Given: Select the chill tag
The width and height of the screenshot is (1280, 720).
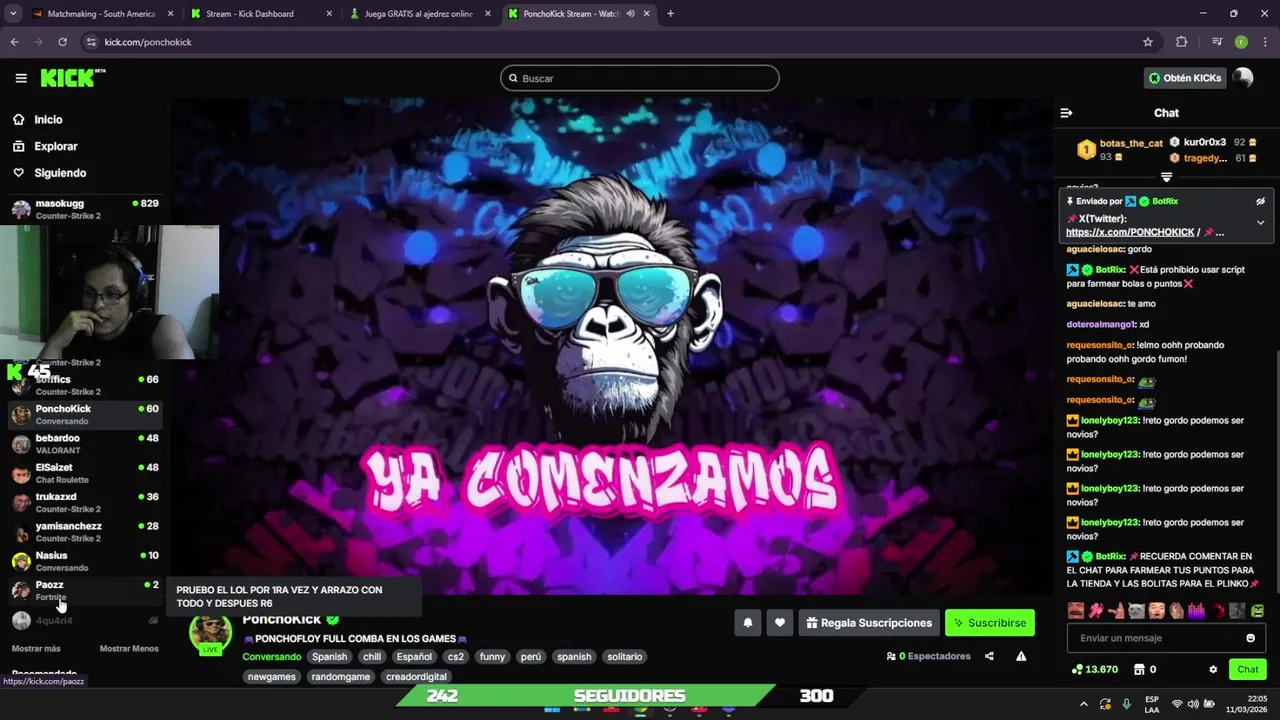Looking at the screenshot, I should [372, 657].
